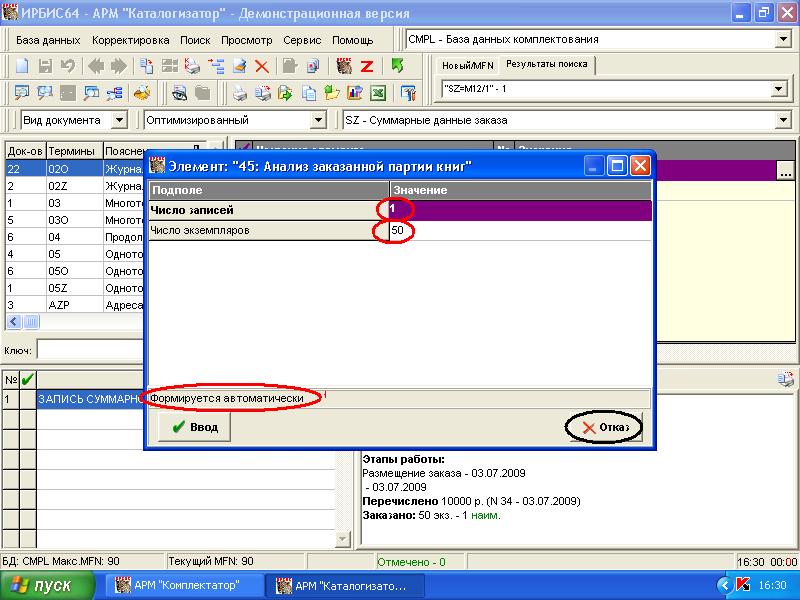Open the 'Сервис' menu
This screenshot has height=600, width=800.
[302, 40]
